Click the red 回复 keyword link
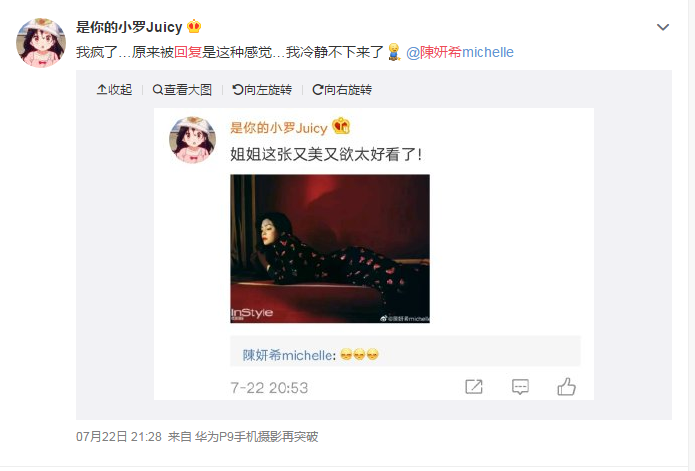The height and width of the screenshot is (471, 695). (188, 52)
